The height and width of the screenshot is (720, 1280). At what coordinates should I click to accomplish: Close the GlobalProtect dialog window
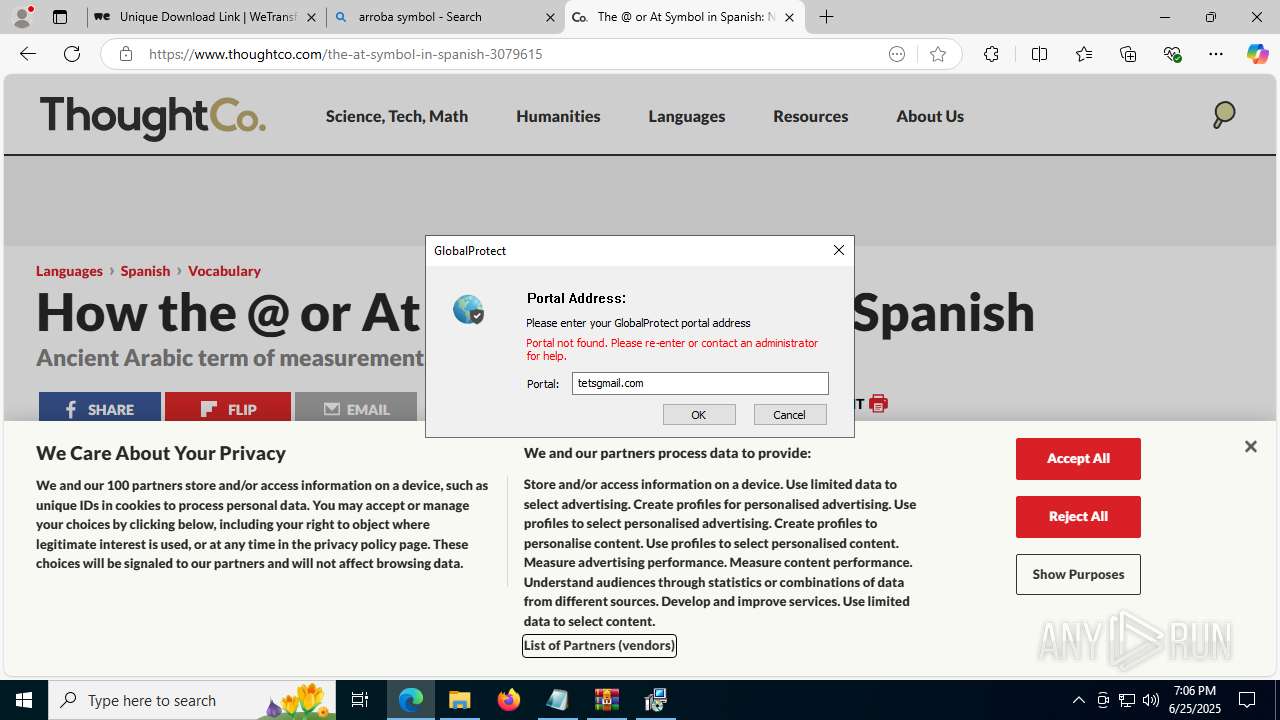(839, 250)
